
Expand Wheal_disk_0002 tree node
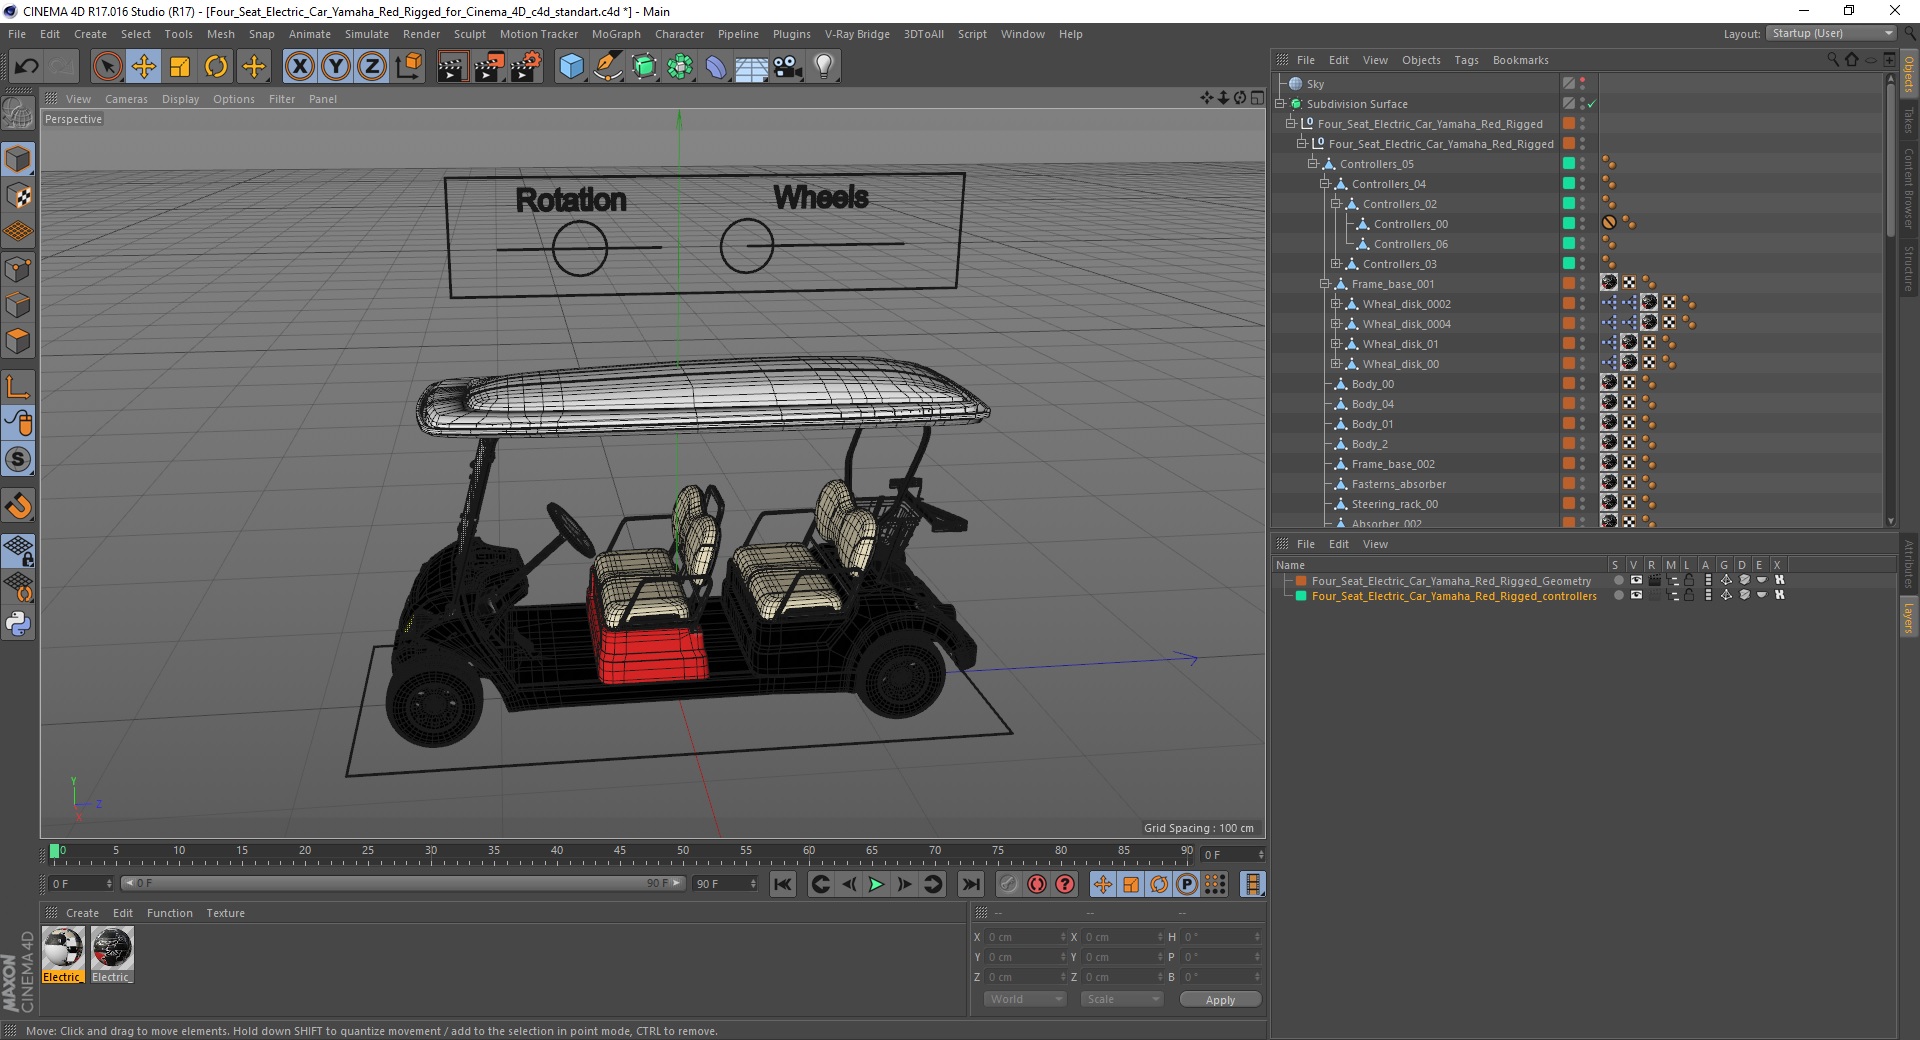coord(1335,303)
